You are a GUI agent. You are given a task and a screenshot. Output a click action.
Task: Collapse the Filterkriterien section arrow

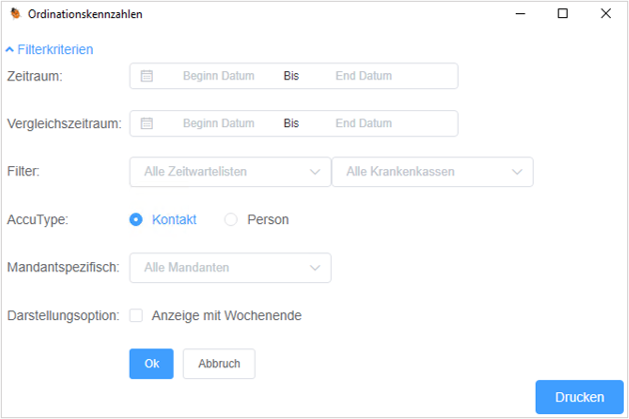click(x=10, y=50)
